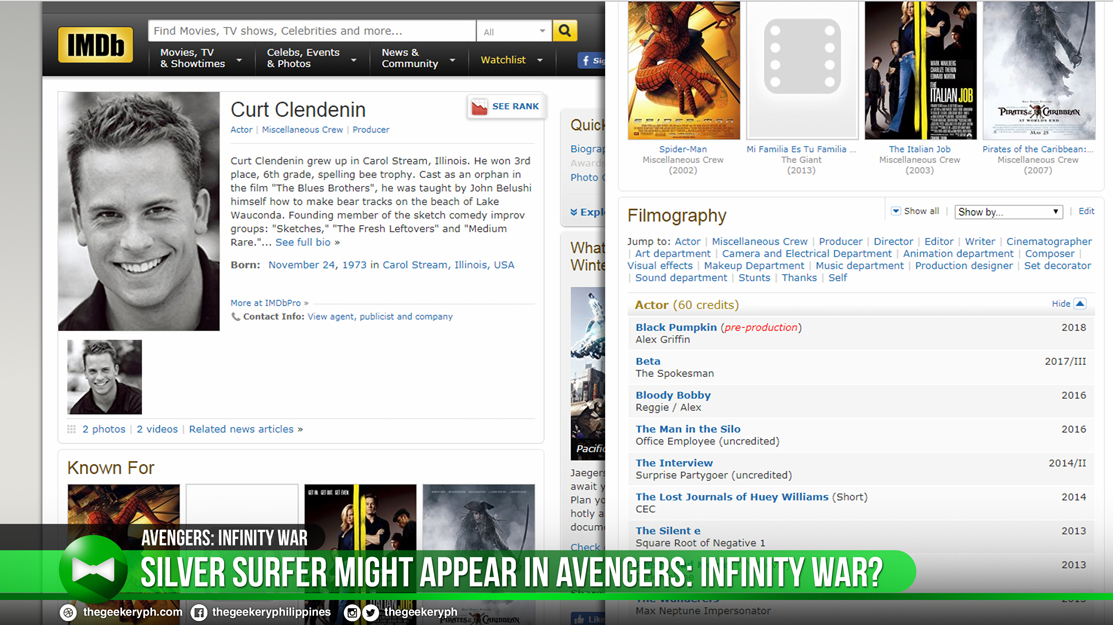Jump to Composer credits

(x=1050, y=254)
